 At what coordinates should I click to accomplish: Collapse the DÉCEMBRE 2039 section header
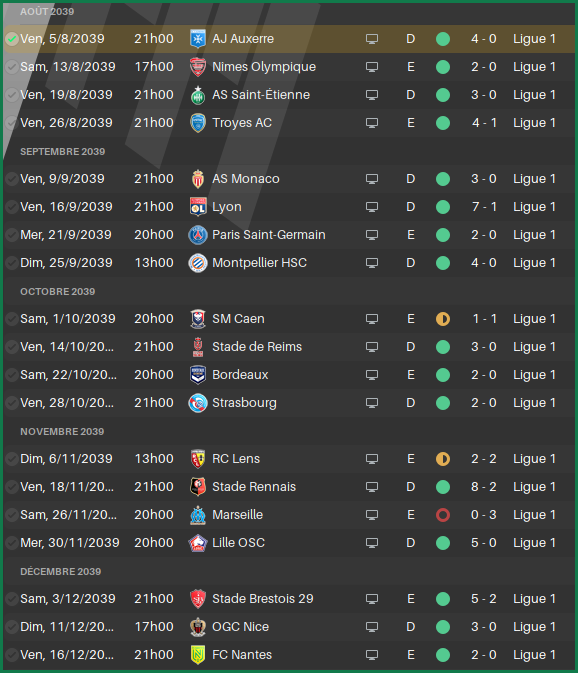pyautogui.click(x=61, y=571)
